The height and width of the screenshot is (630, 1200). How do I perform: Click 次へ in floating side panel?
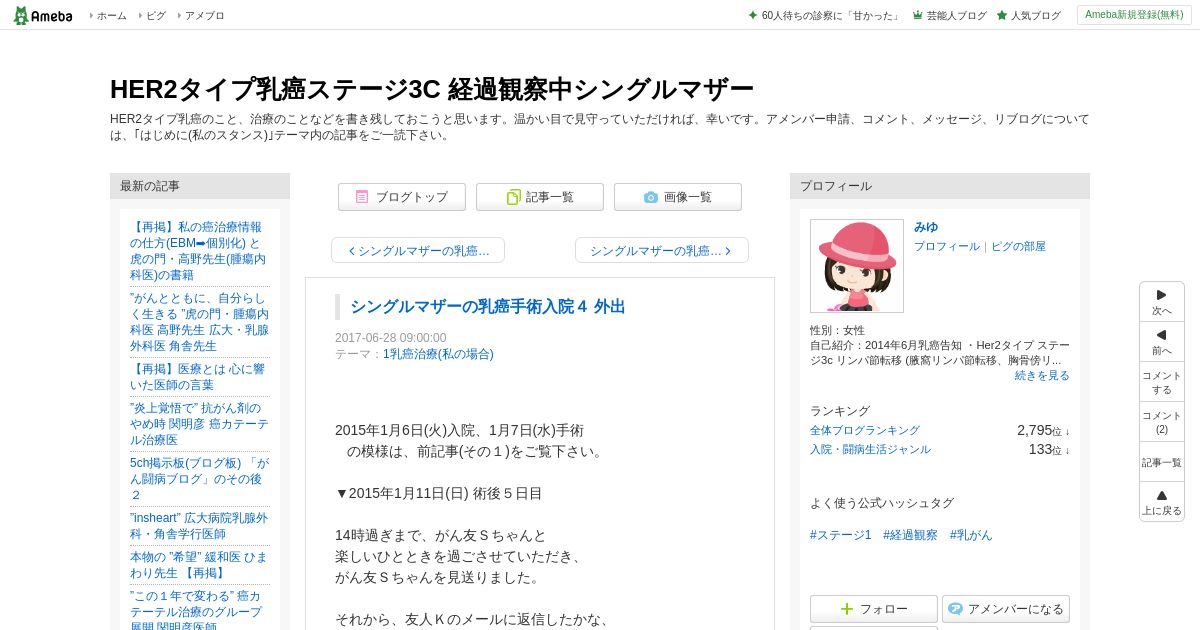[x=1162, y=302]
